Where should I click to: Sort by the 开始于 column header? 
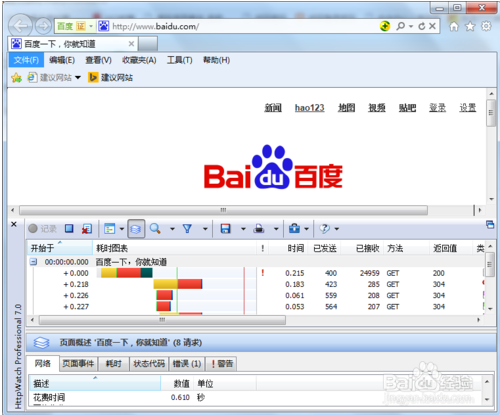[59, 248]
